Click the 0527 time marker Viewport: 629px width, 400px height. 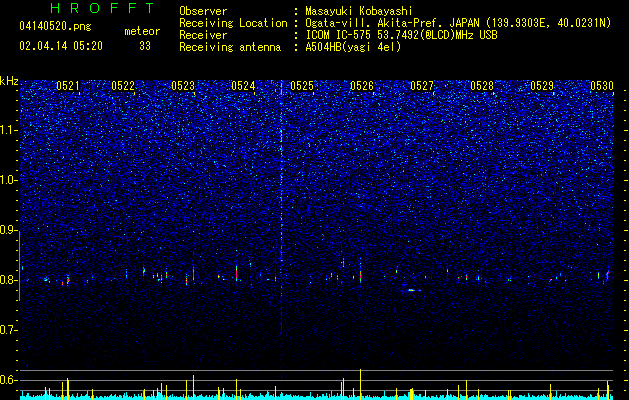point(422,86)
